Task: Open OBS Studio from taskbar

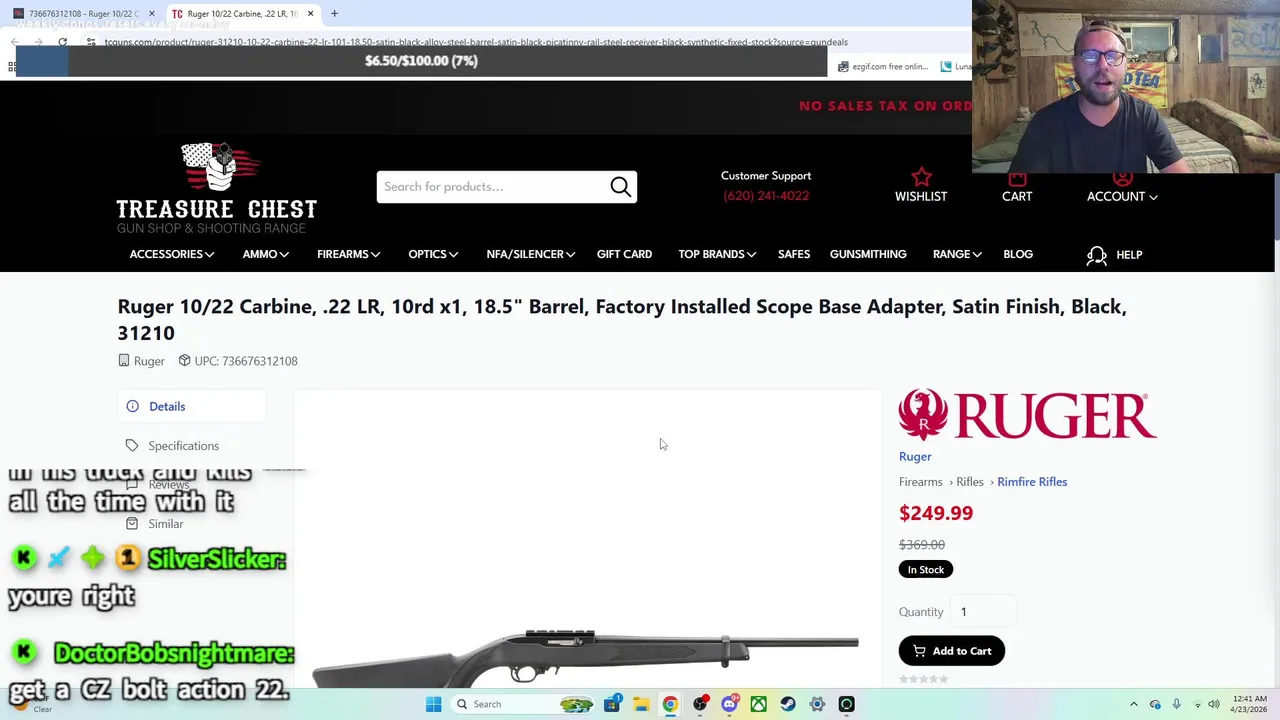Action: 700,704
